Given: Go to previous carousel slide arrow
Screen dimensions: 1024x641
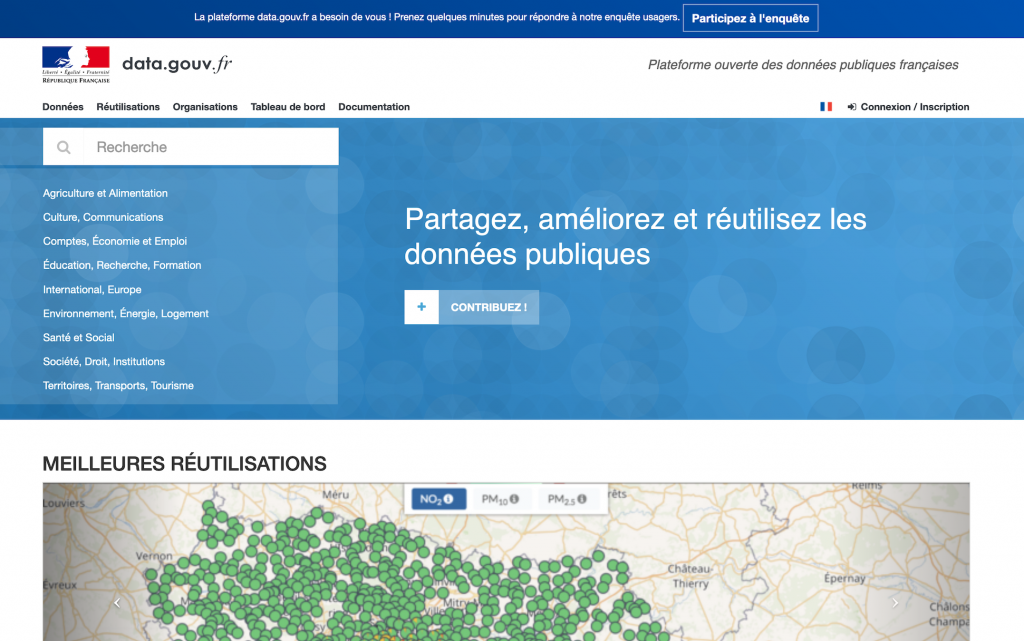Looking at the screenshot, I should click(x=117, y=602).
